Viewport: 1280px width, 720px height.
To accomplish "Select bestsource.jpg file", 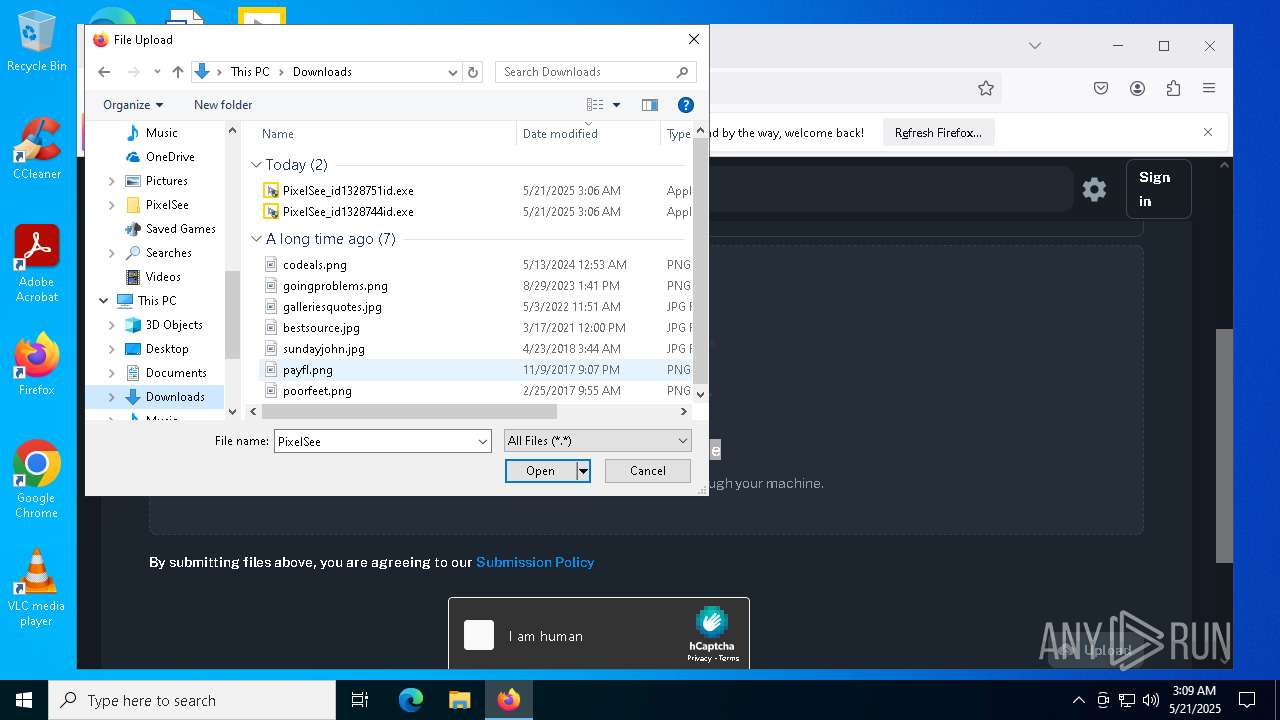I will (321, 328).
